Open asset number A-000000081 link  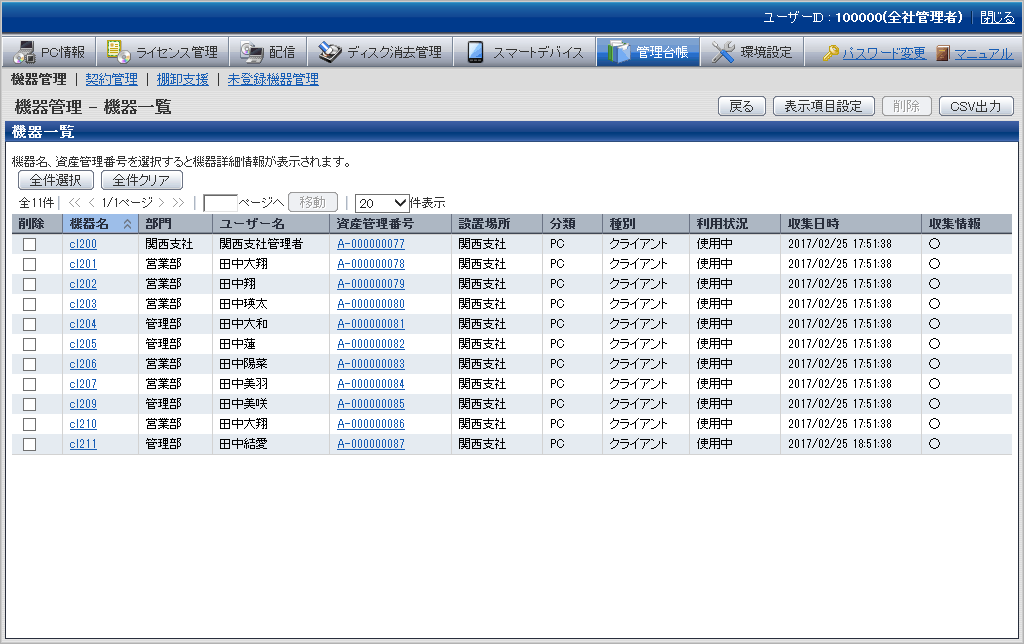pyautogui.click(x=371, y=324)
